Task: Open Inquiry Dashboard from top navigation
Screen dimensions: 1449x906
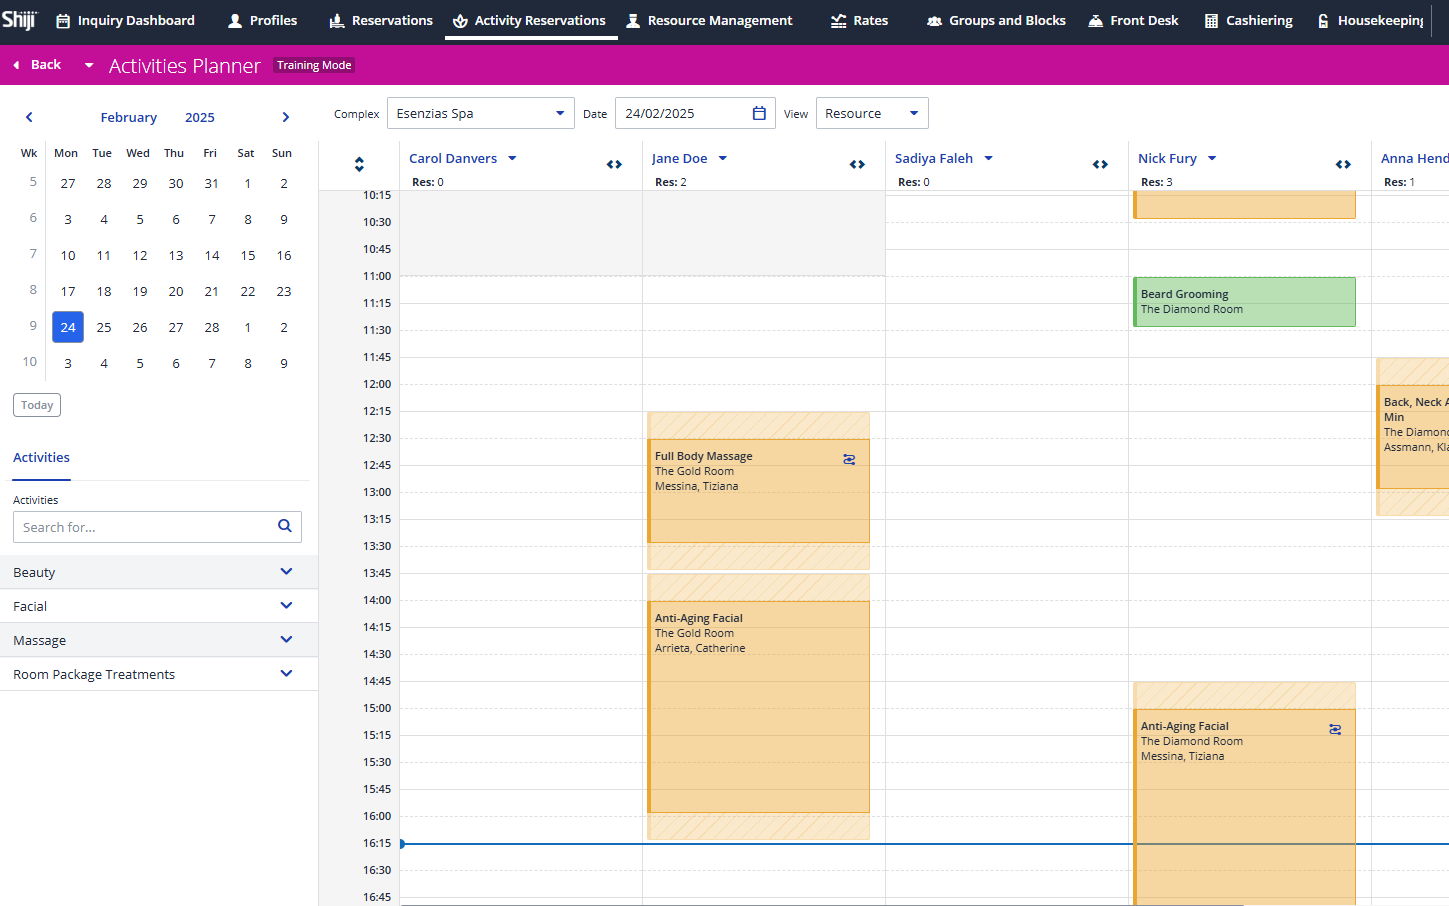Action: pyautogui.click(x=125, y=20)
